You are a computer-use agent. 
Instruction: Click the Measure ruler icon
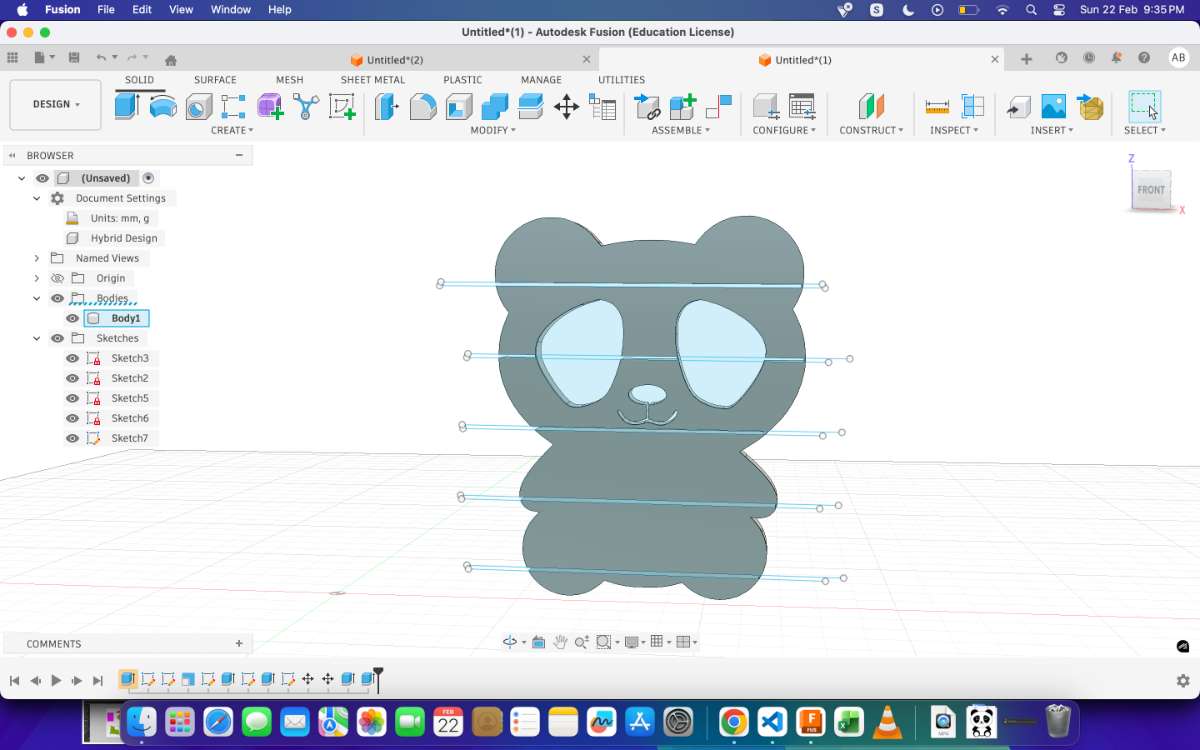click(x=937, y=106)
